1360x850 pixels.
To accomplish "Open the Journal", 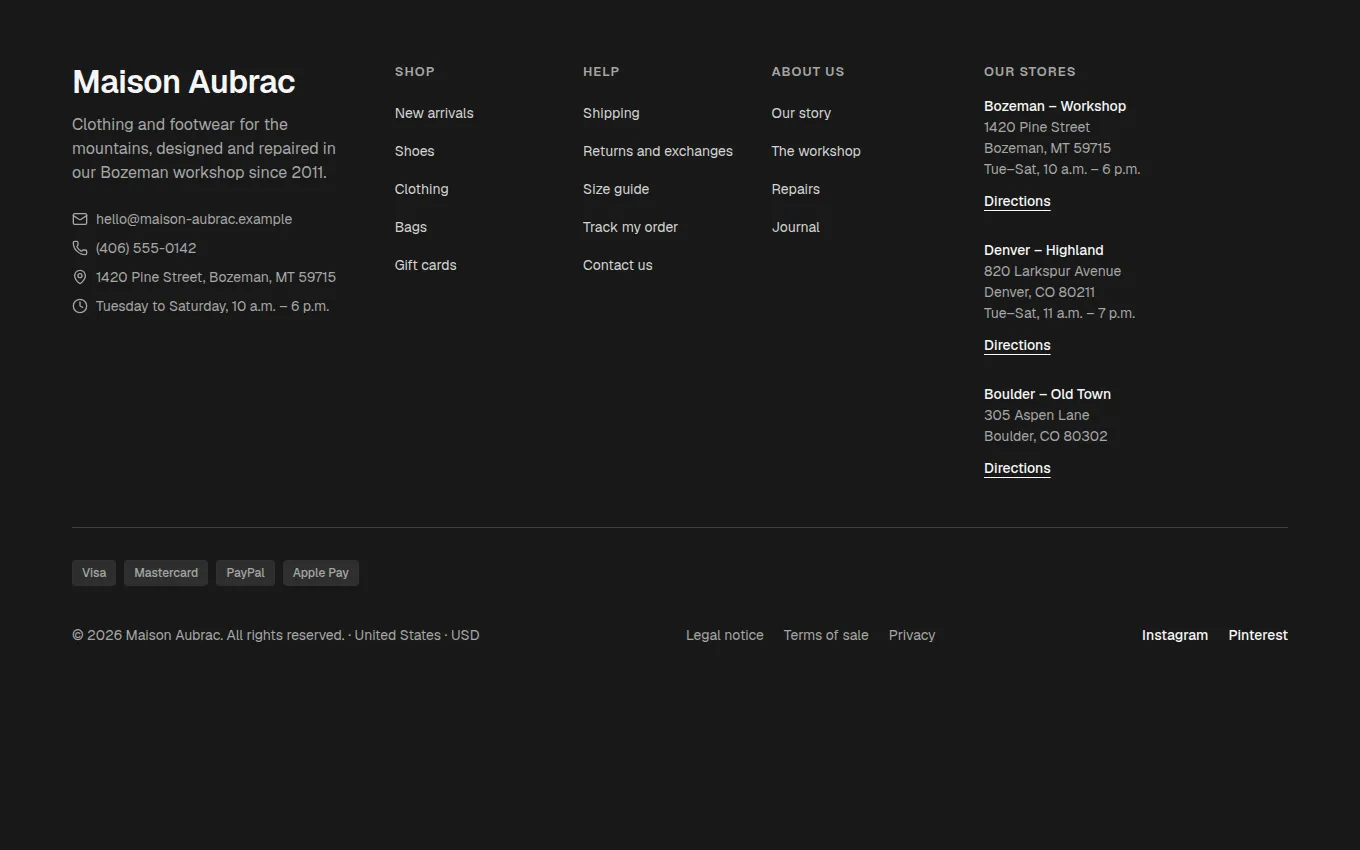I will 796,227.
